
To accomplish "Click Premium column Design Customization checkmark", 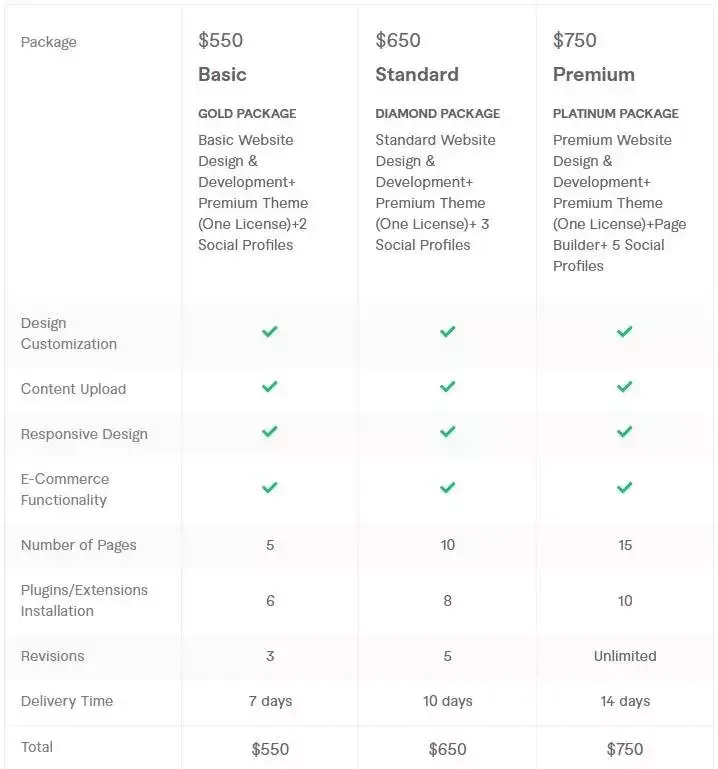I will 625,332.
